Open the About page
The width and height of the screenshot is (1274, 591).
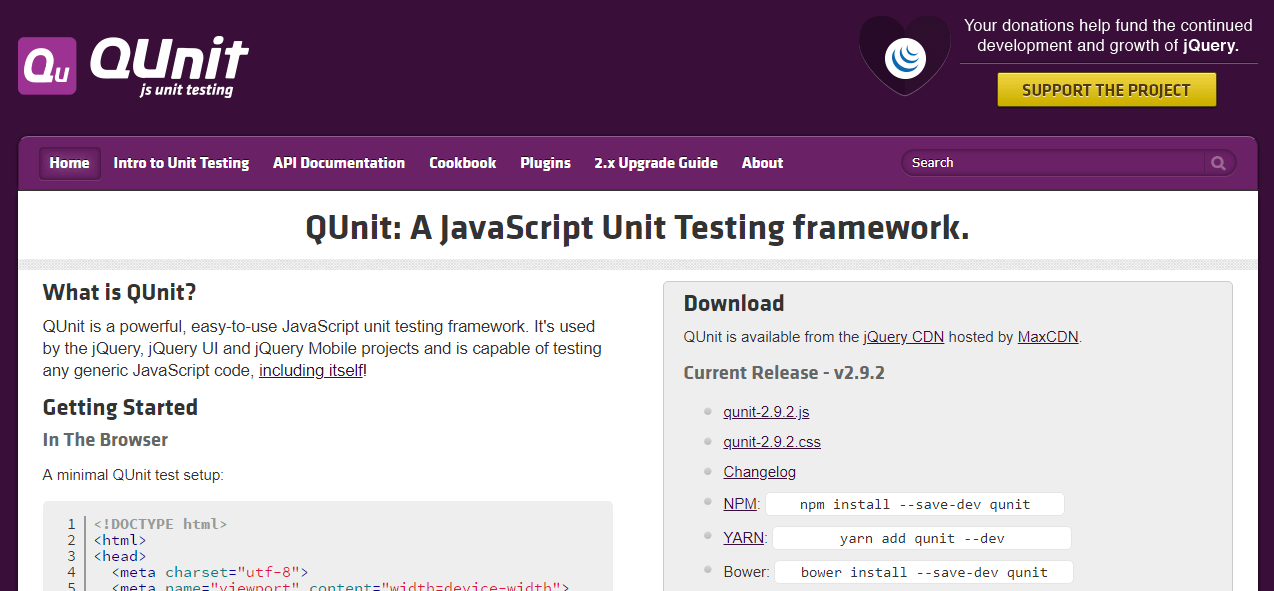(x=762, y=162)
